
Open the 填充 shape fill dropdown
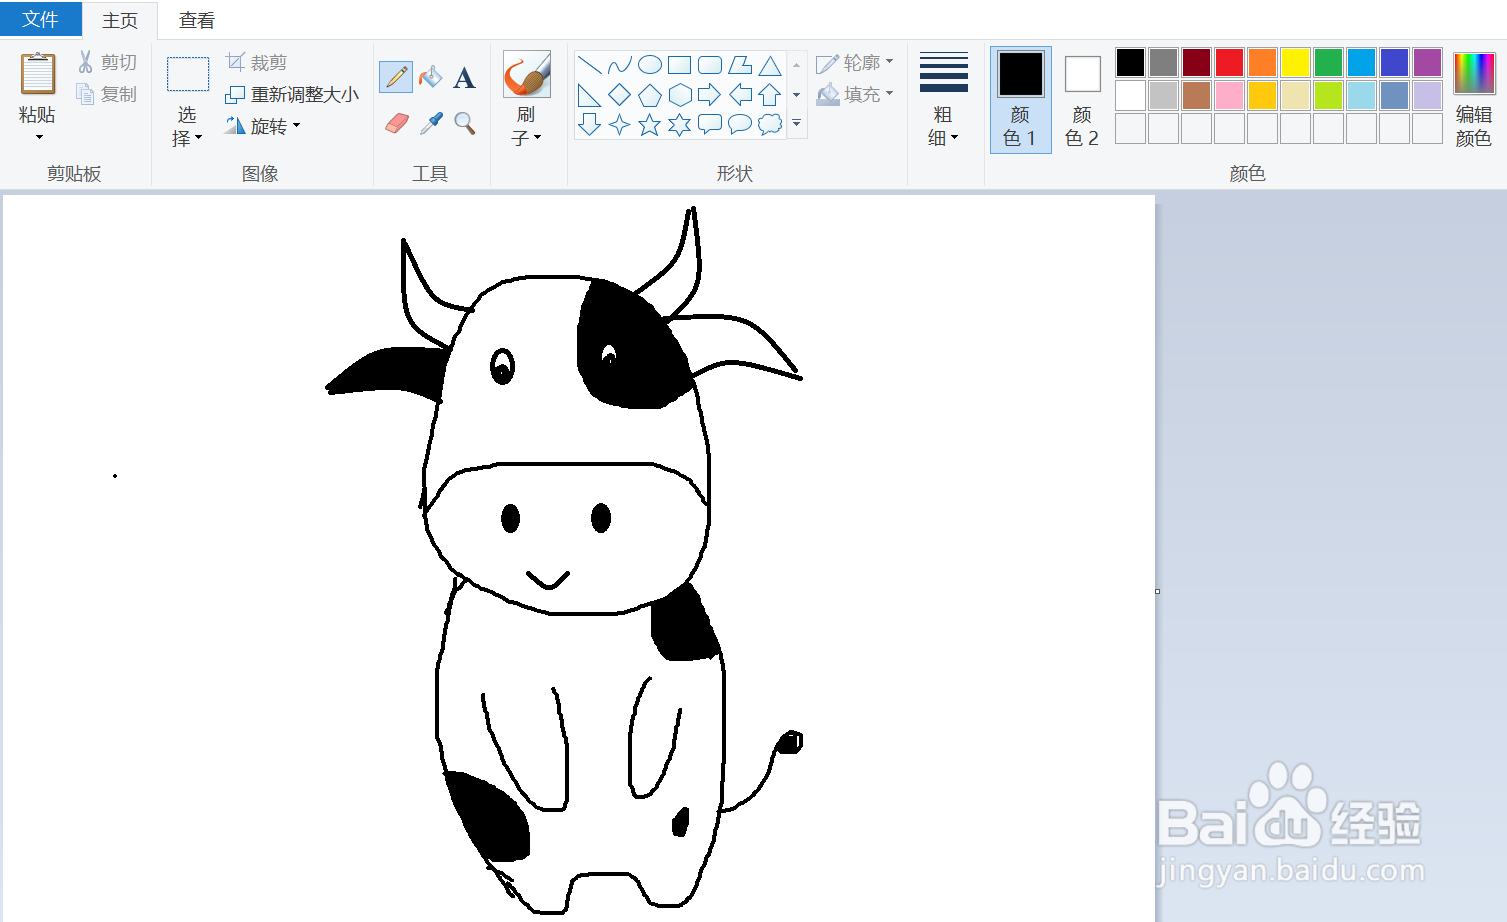855,93
